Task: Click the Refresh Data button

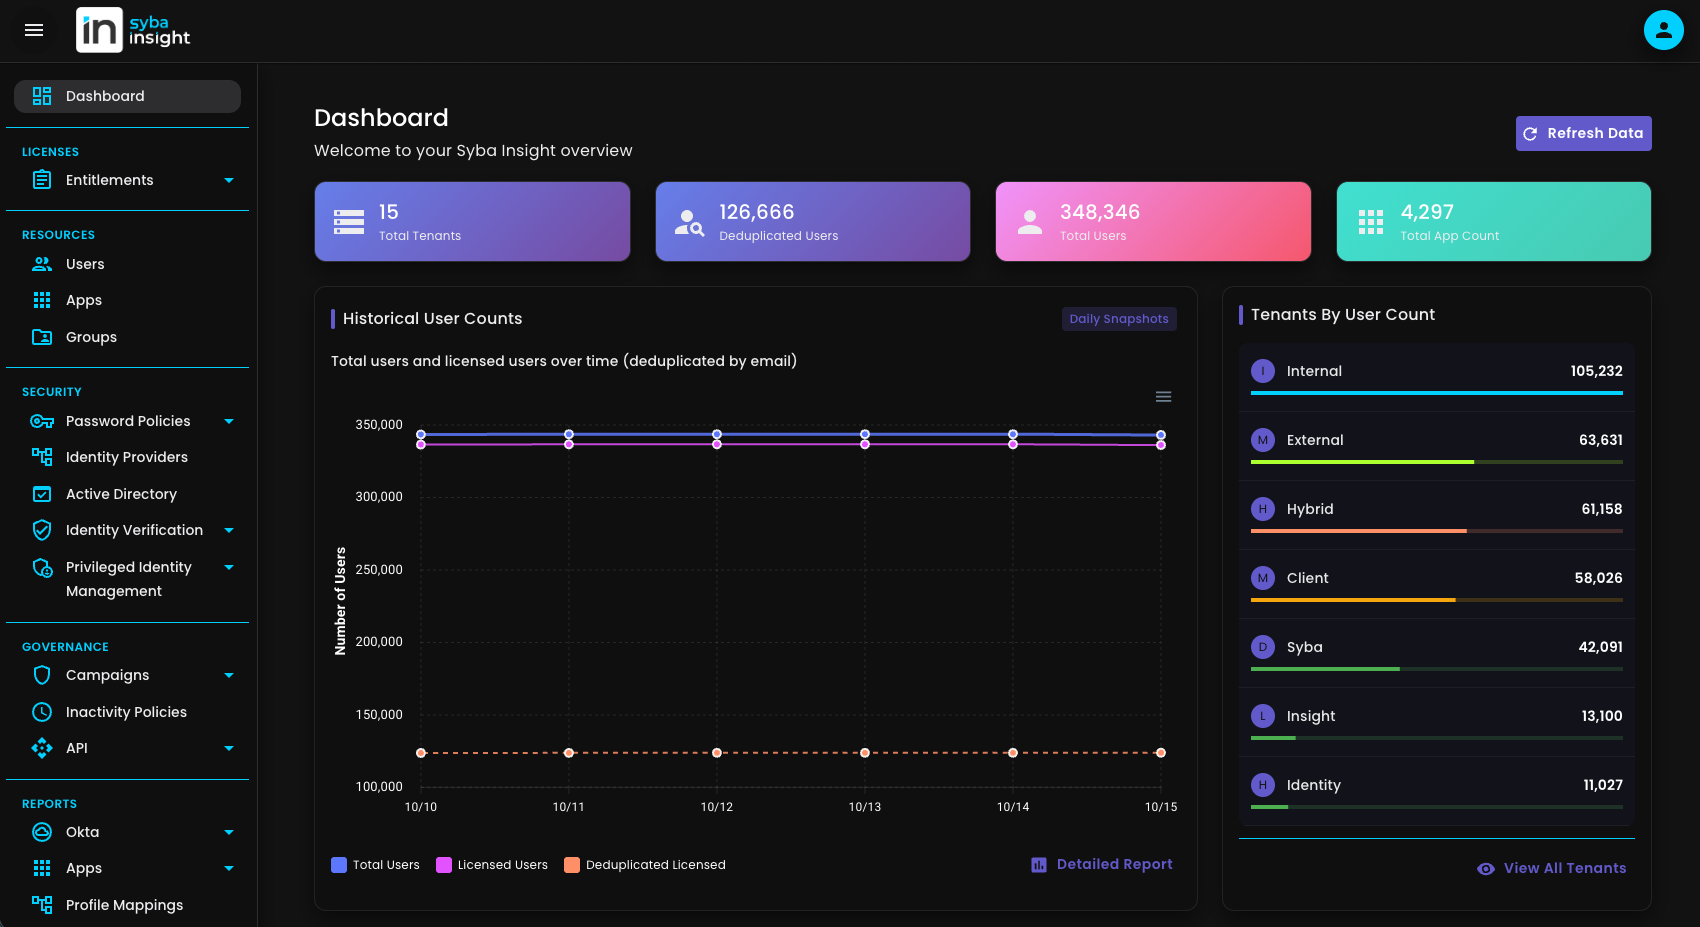Action: [x=1583, y=133]
